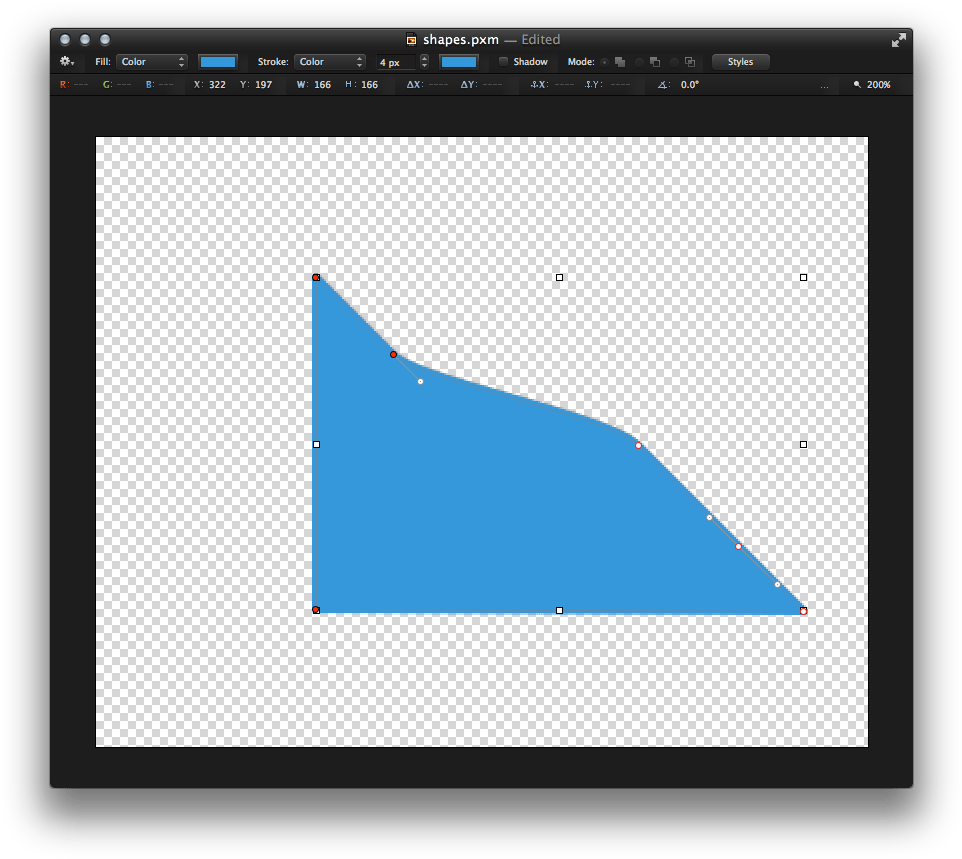
Task: Select the first Mode radio button
Action: [604, 62]
